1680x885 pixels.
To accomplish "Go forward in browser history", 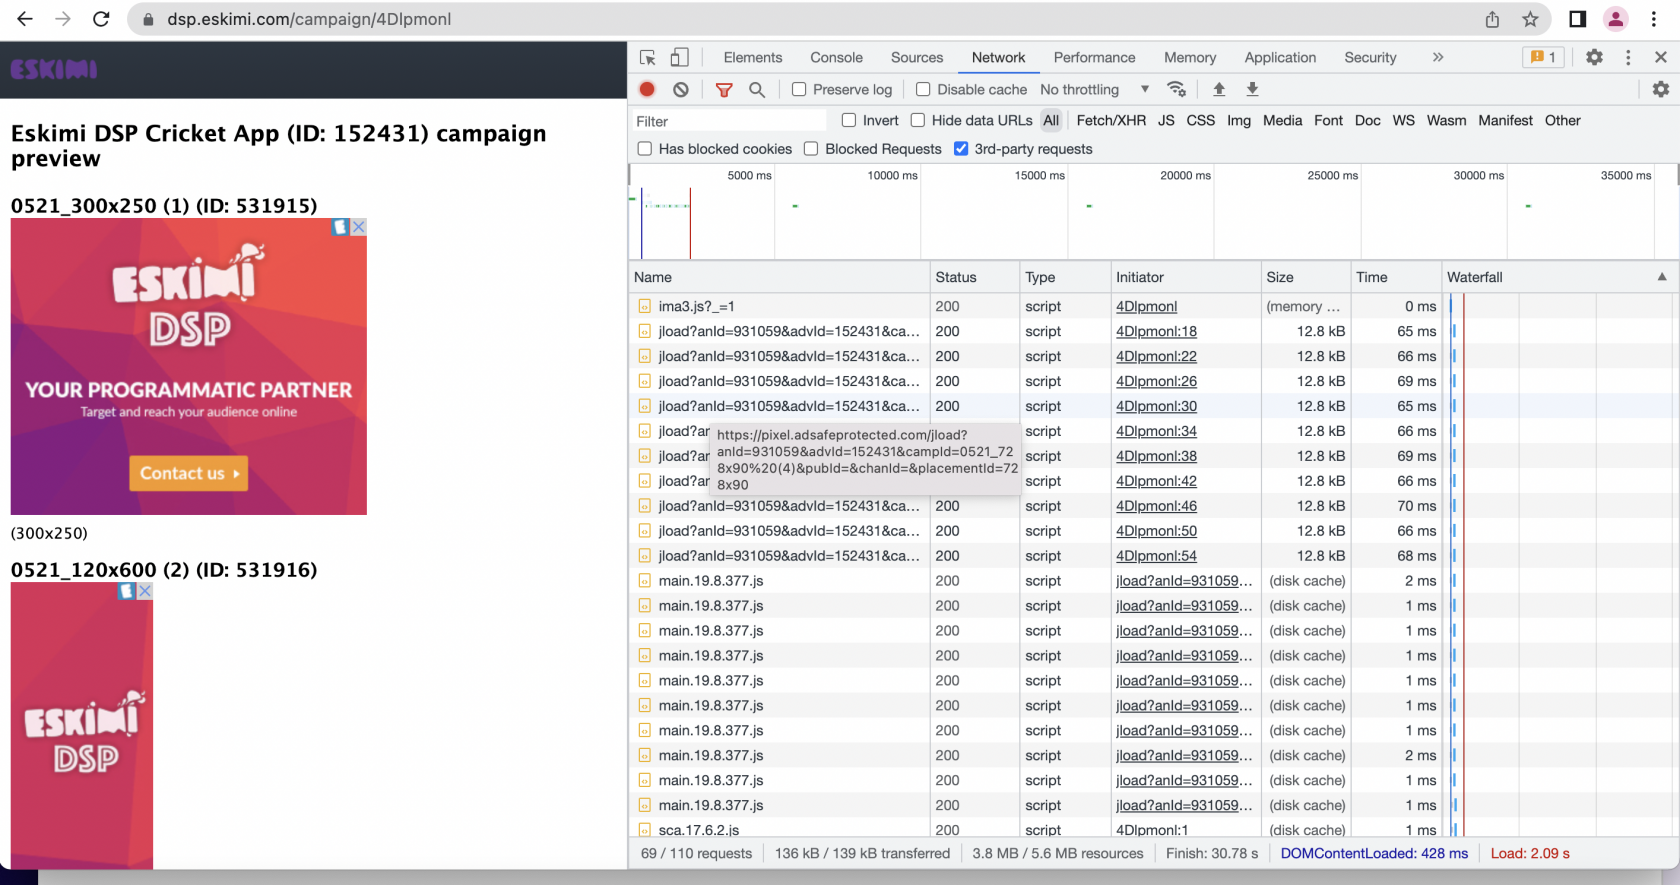I will pyautogui.click(x=63, y=19).
